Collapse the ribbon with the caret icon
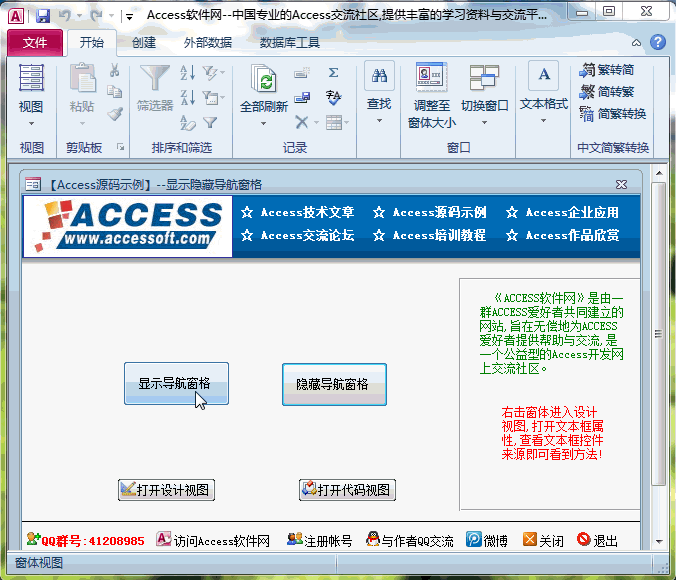This screenshot has height=580, width=676. click(x=636, y=43)
